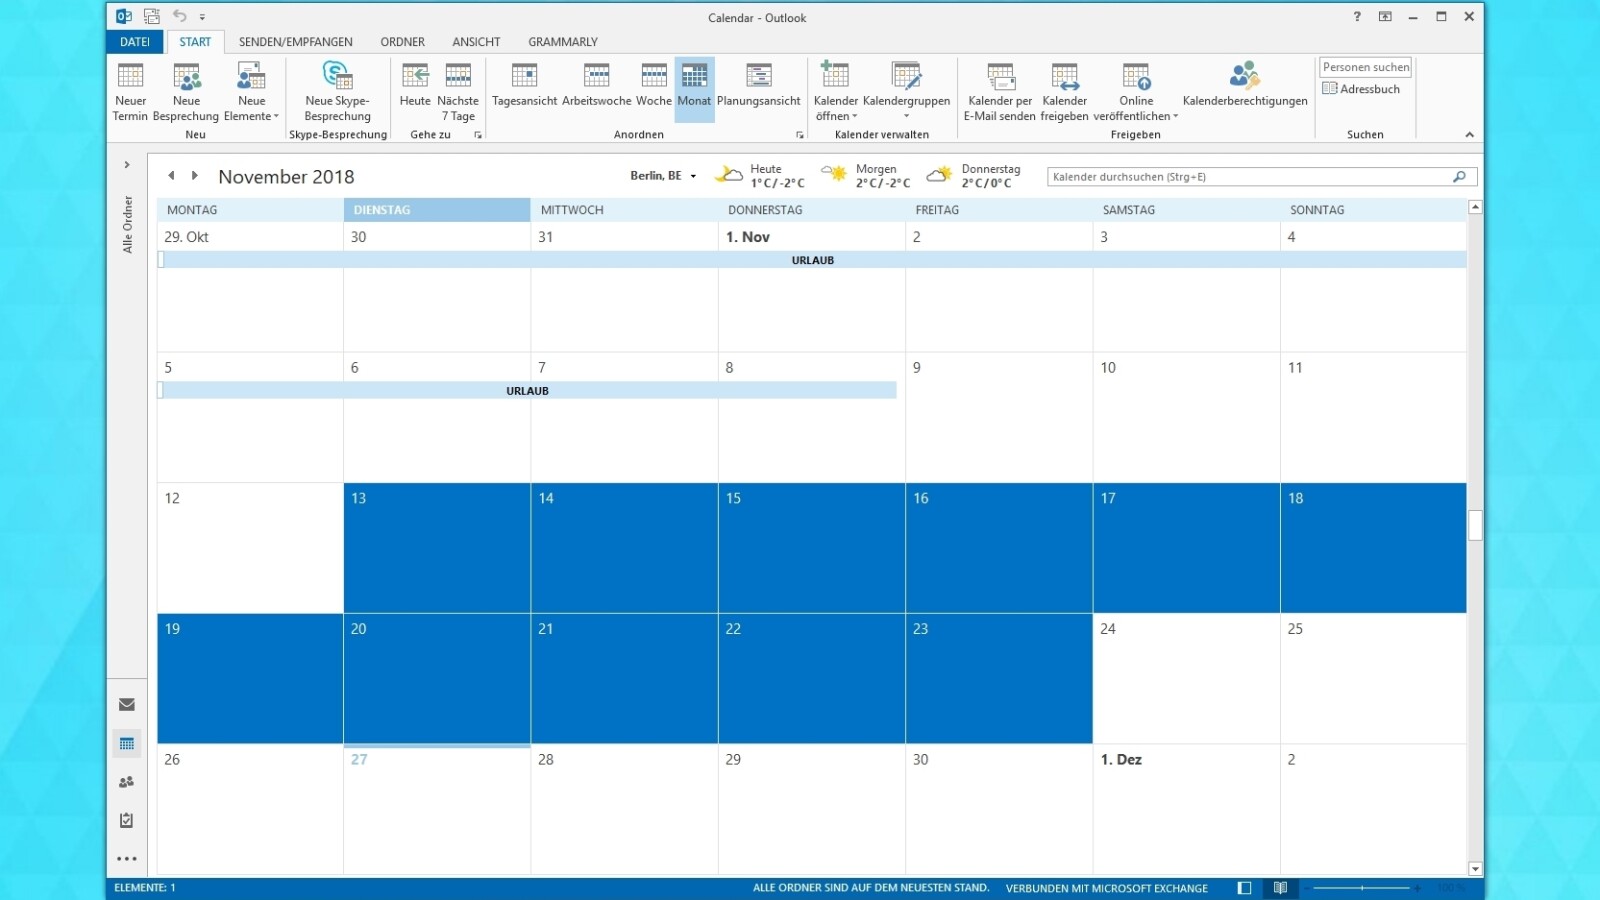Open Kalenderberechtigungen

coord(1245,85)
